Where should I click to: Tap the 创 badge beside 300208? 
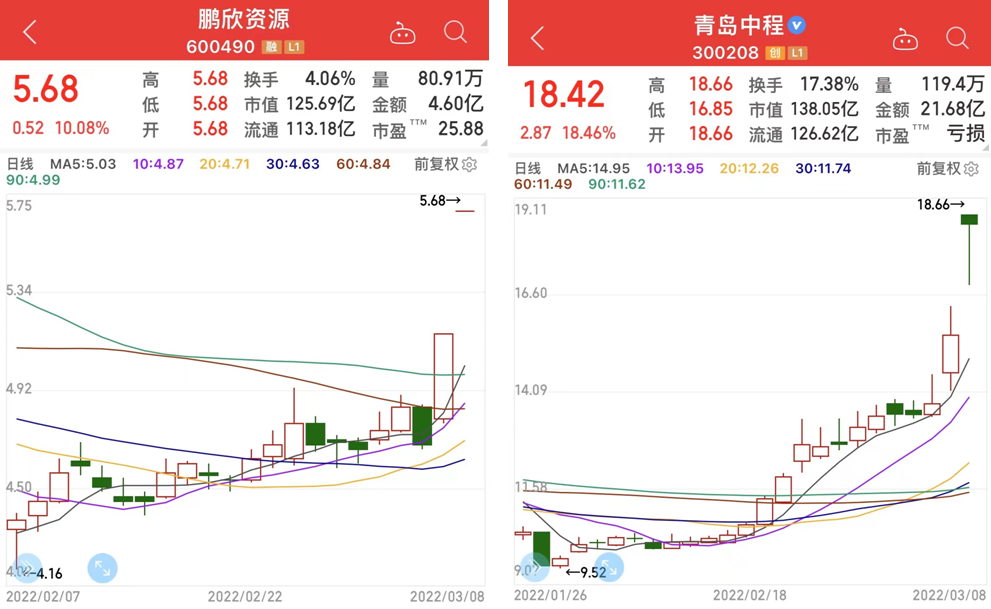click(774, 53)
